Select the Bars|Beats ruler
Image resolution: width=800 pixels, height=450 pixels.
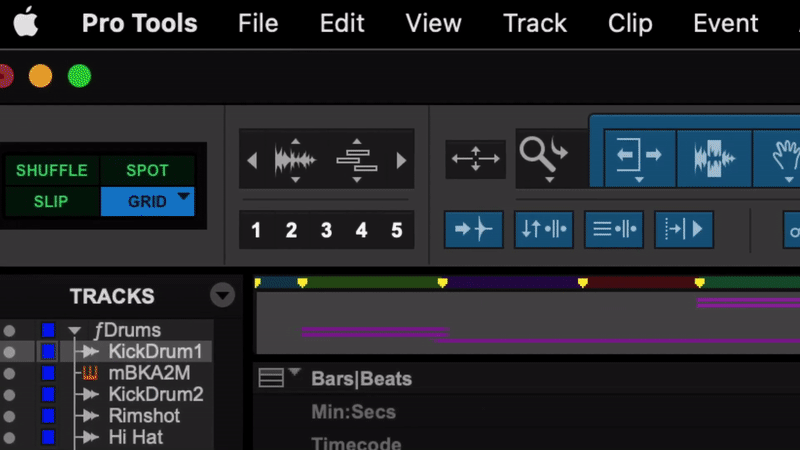click(x=361, y=379)
